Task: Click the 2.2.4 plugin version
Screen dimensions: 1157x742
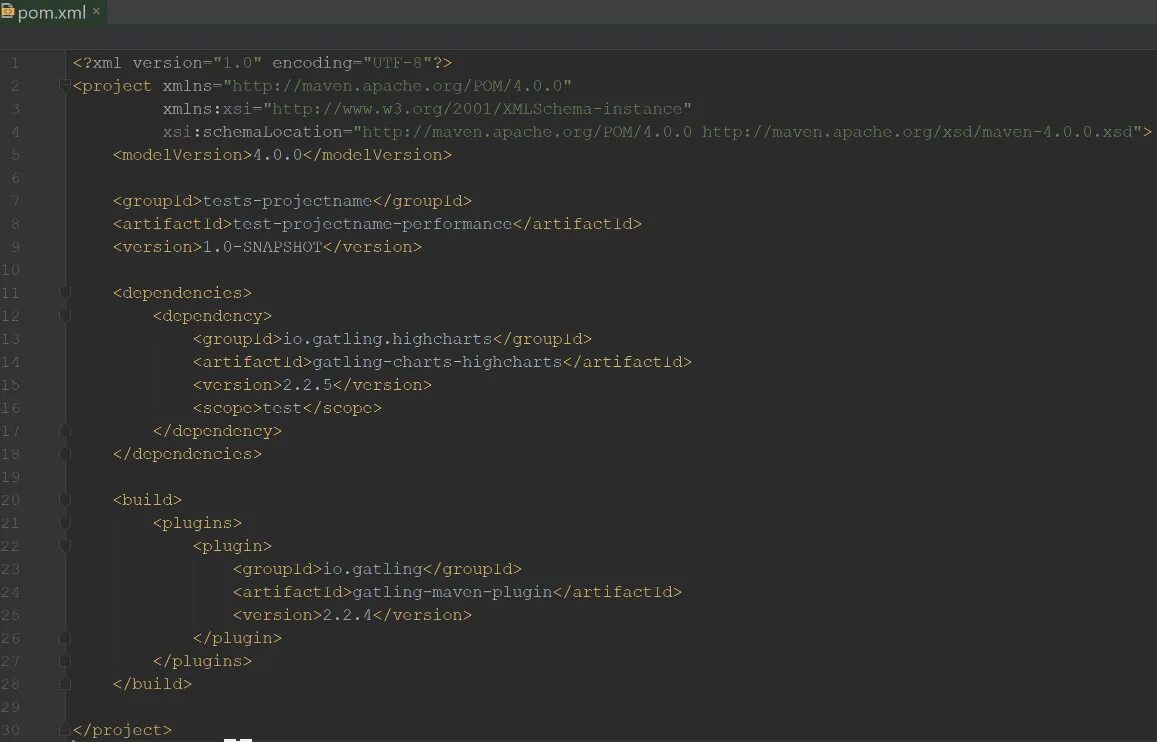Action: (348, 615)
